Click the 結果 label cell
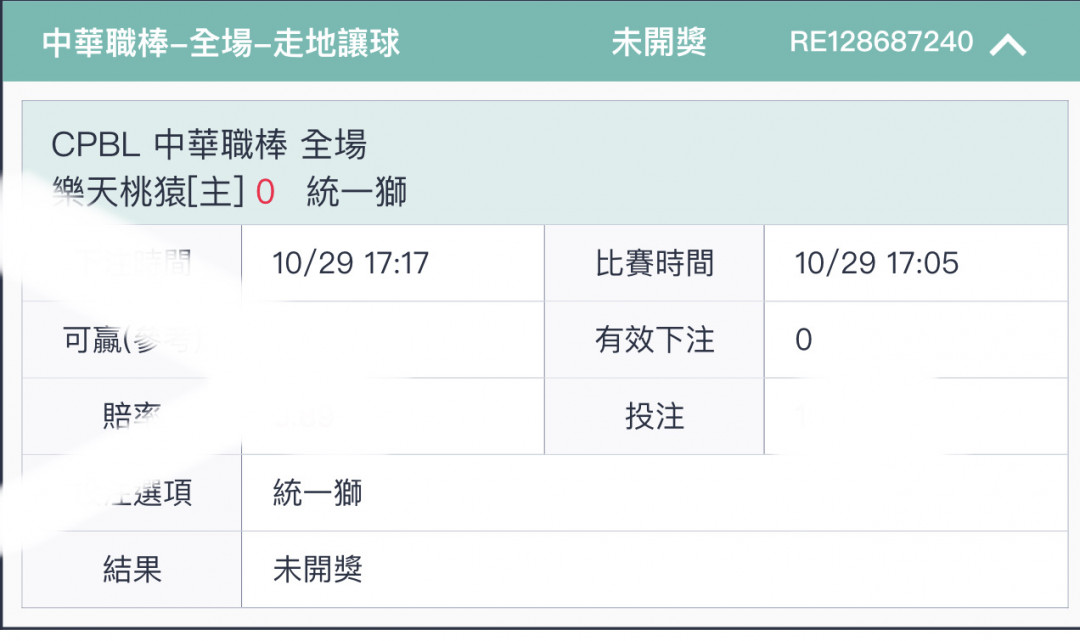Image resolution: width=1080 pixels, height=641 pixels. coord(132,569)
